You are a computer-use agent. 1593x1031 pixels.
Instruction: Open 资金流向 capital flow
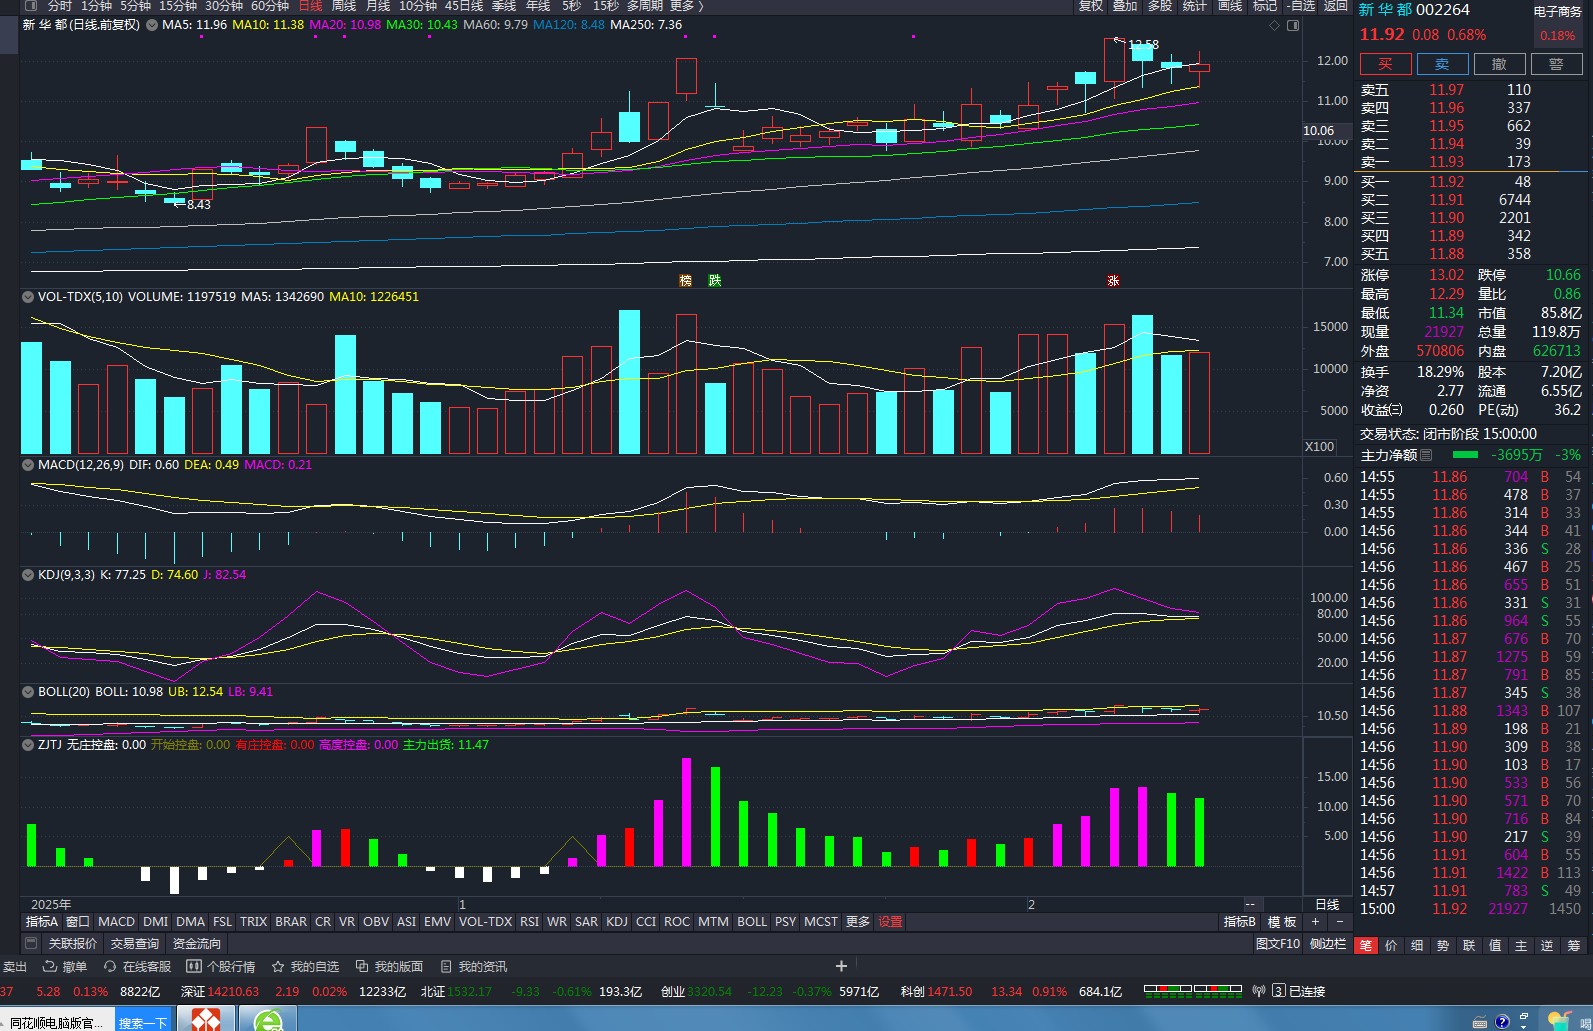coord(197,943)
